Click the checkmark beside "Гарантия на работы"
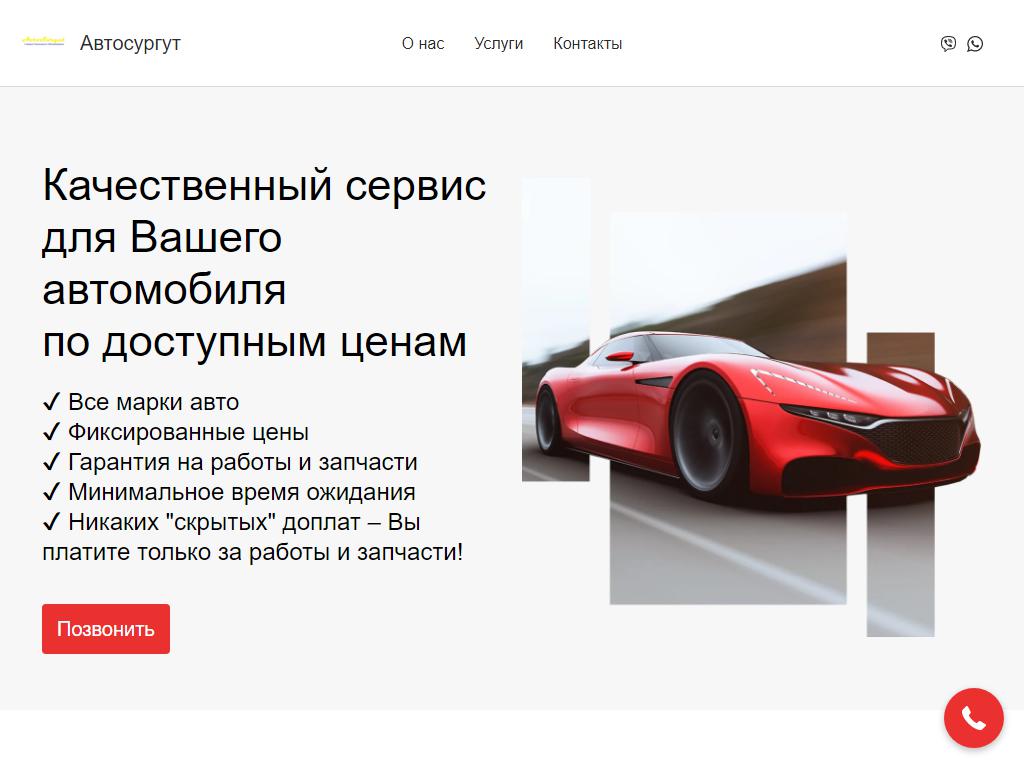 (52, 462)
